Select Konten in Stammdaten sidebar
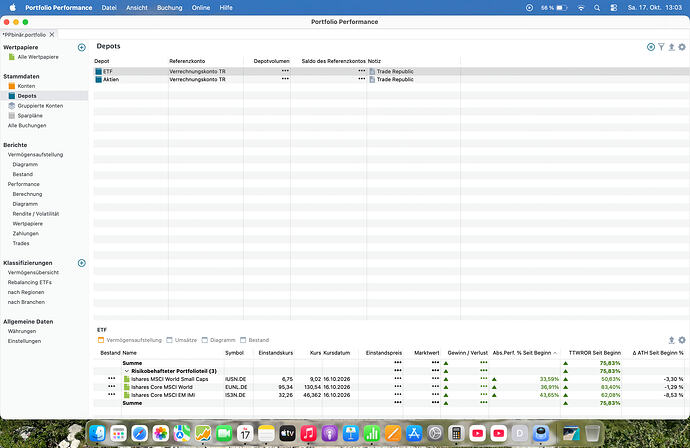The height and width of the screenshot is (448, 690). click(x=26, y=86)
